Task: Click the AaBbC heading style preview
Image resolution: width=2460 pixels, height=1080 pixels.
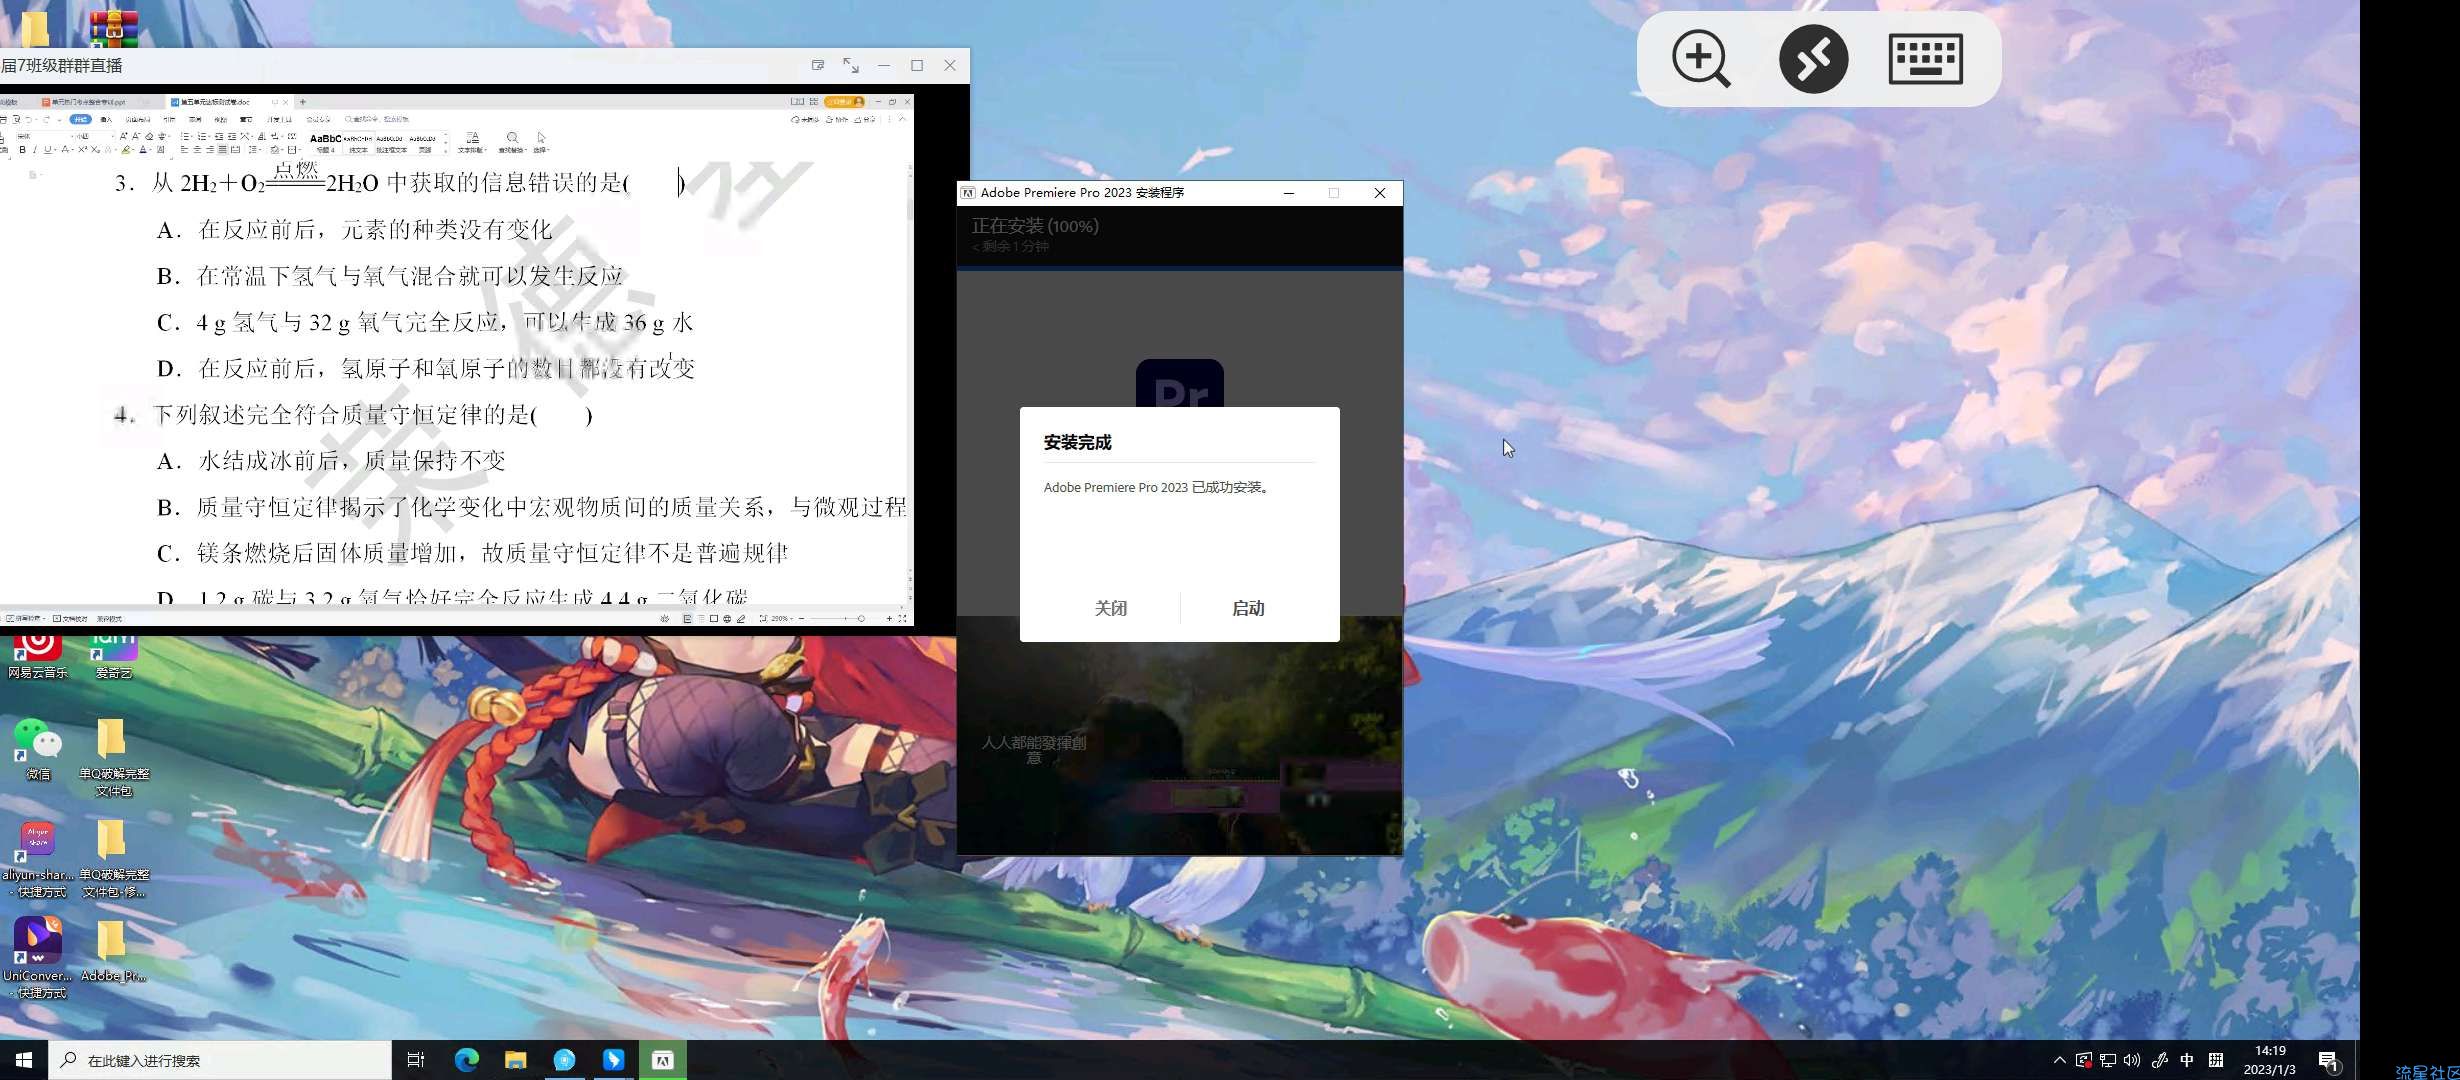Action: pos(325,142)
